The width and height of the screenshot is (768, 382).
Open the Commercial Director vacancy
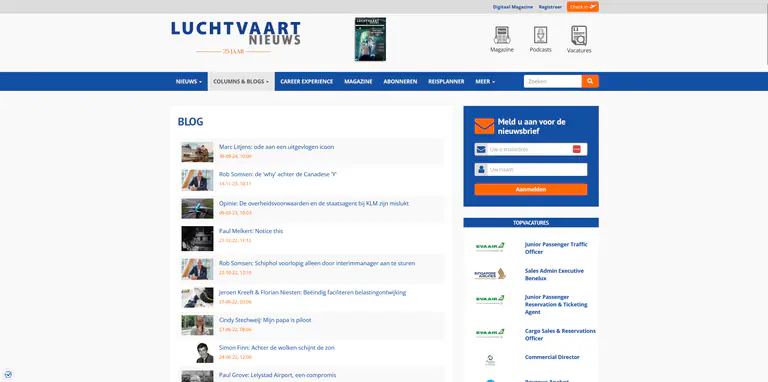click(552, 358)
